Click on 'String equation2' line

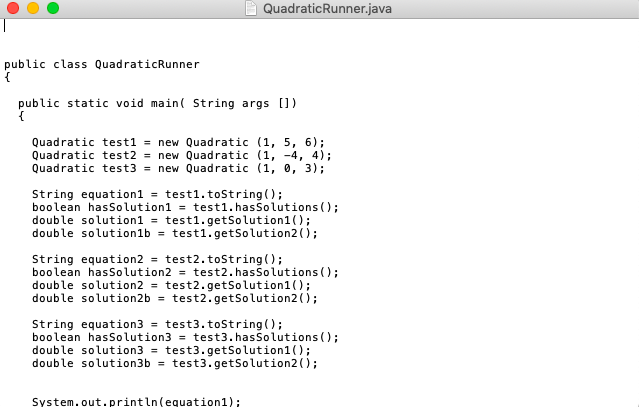point(157,259)
